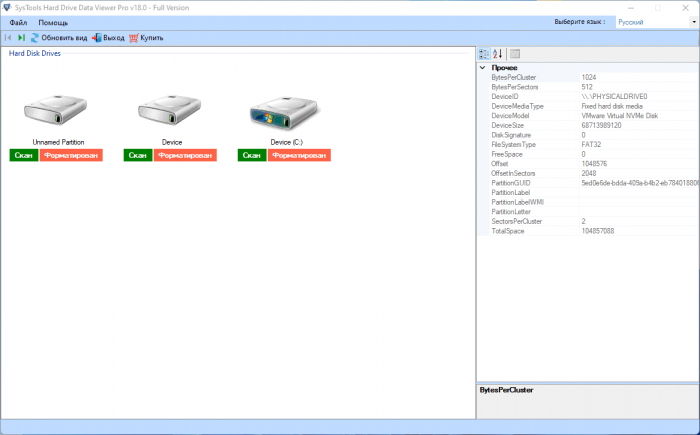
Task: Click the VMware Virtual NVMe Disk value
Action: pyautogui.click(x=620, y=116)
